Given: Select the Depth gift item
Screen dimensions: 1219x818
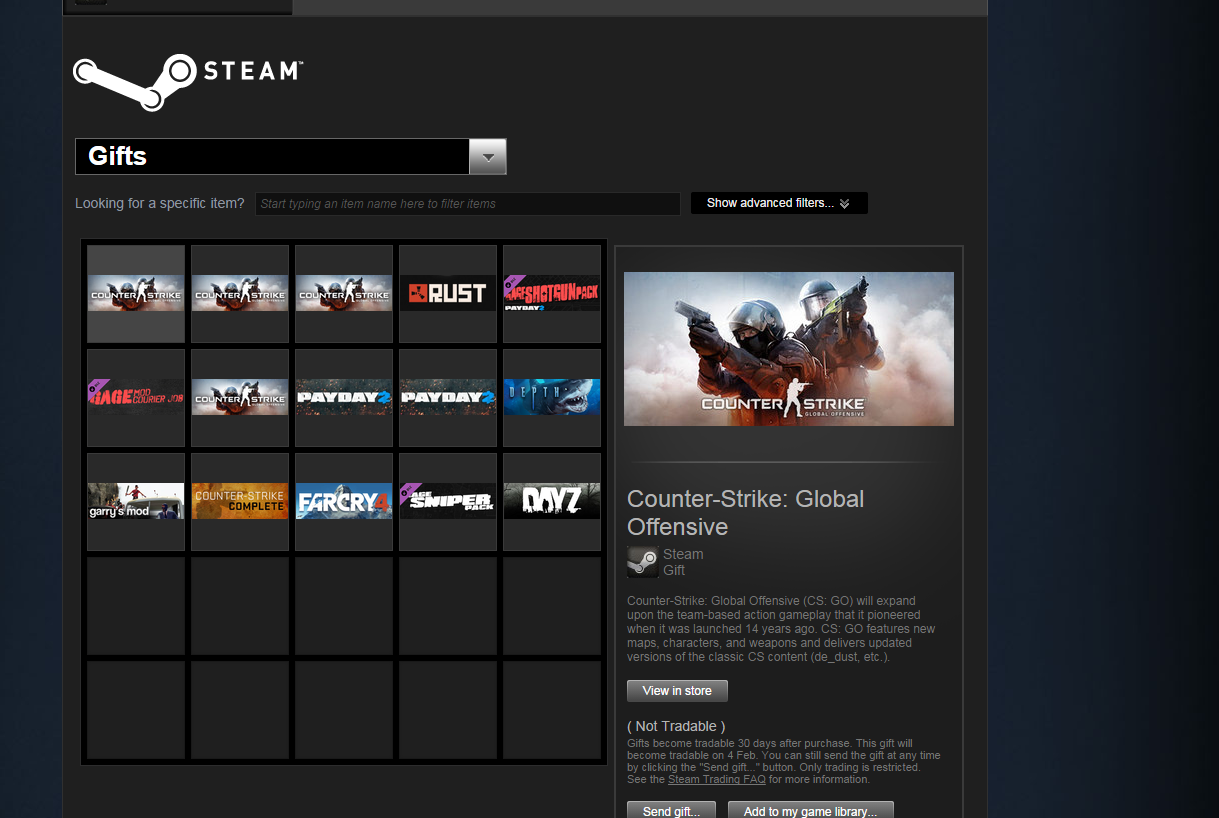Looking at the screenshot, I should tap(552, 398).
